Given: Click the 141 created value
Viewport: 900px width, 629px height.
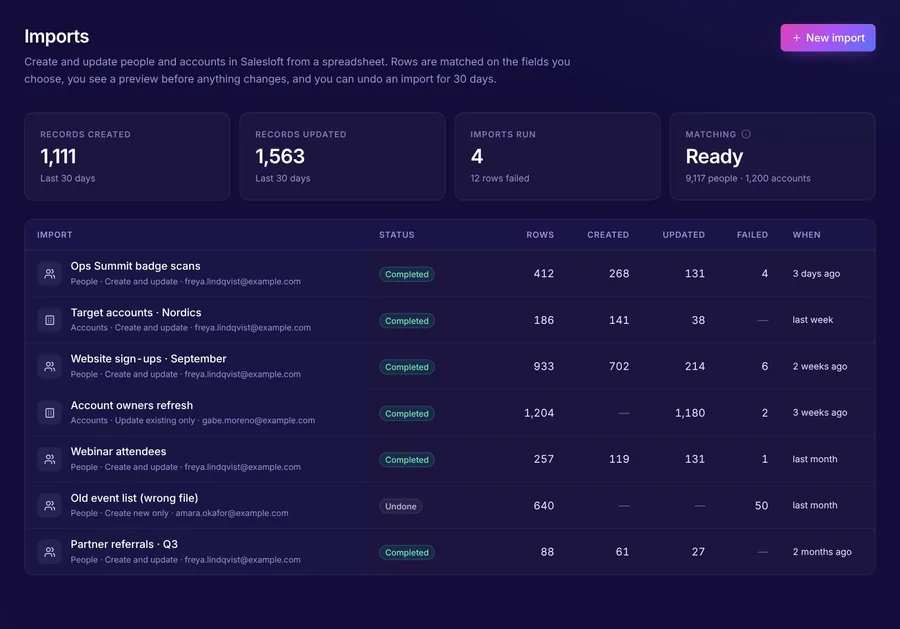Looking at the screenshot, I should pos(619,320).
